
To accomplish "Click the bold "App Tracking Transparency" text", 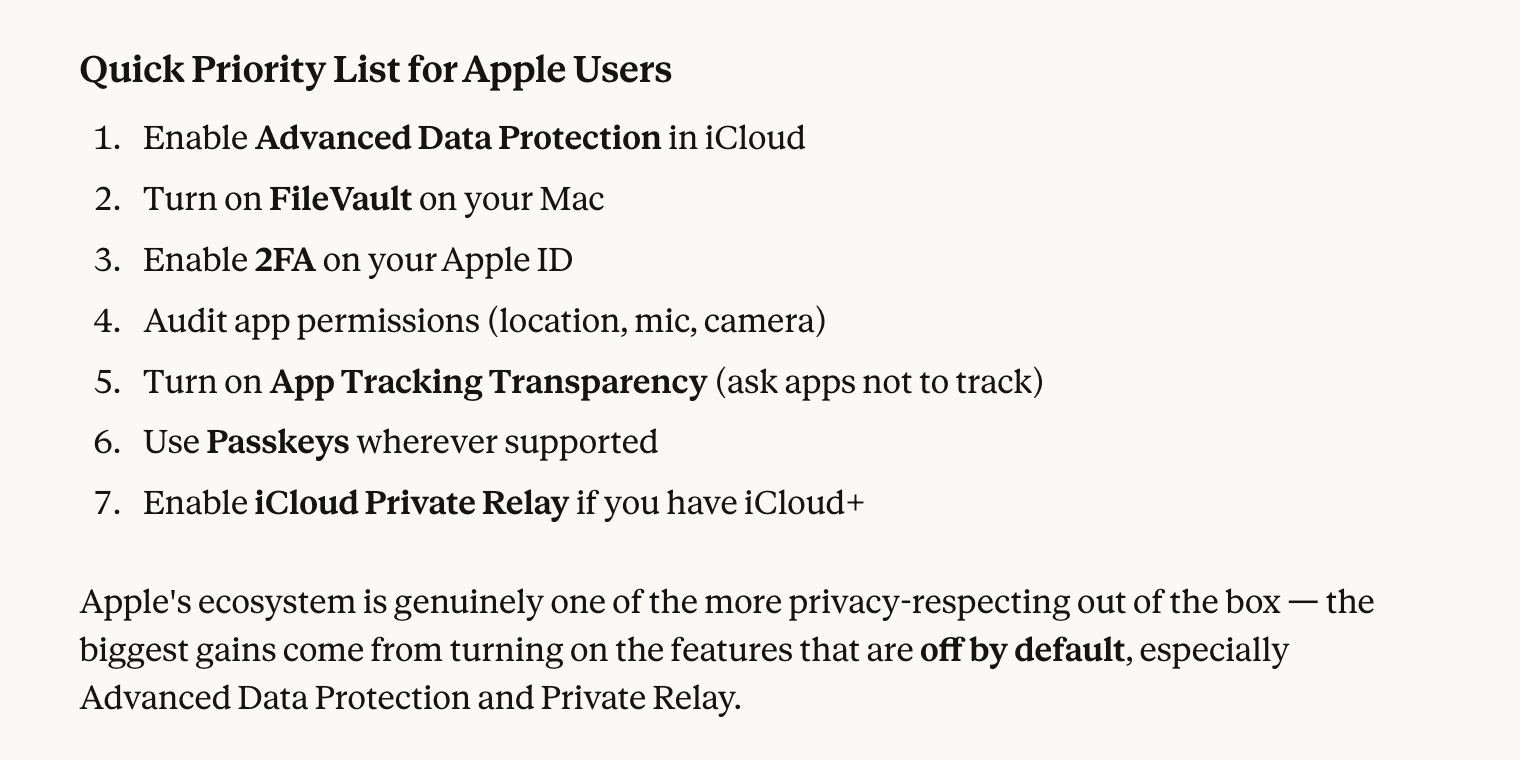I will coord(488,382).
